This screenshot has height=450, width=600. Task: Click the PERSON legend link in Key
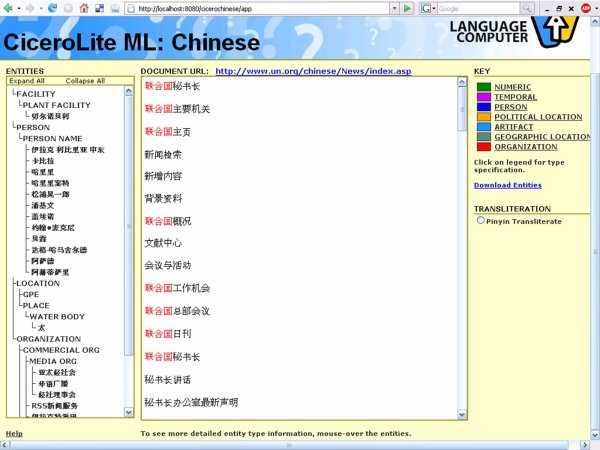click(x=510, y=107)
